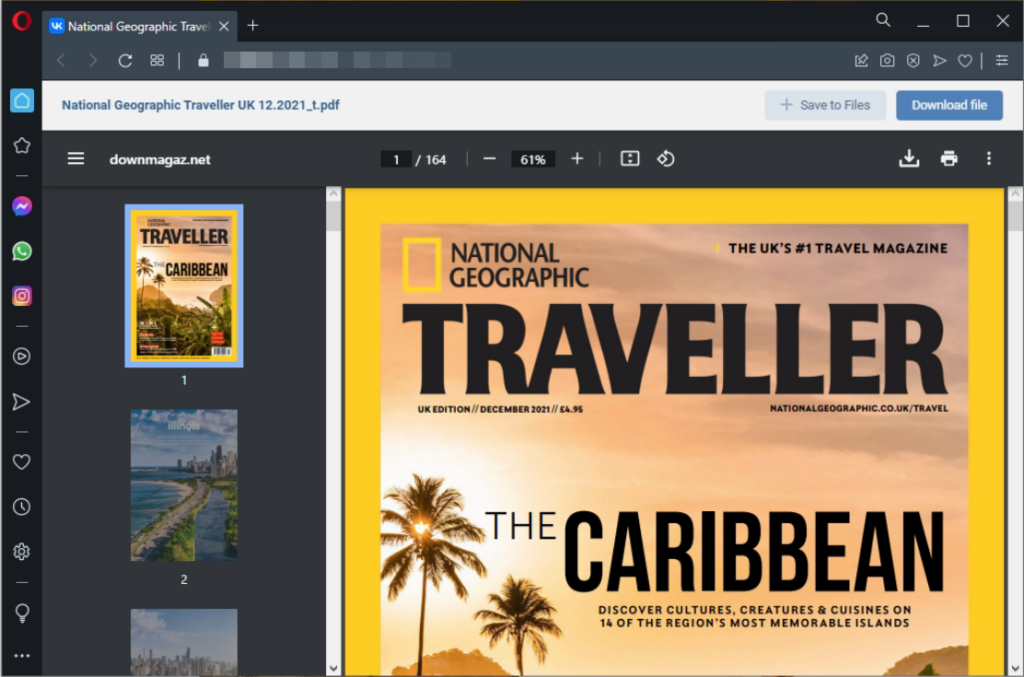Screen dimensions: 1024x677
Task: Open the PDF viewer more actions menu
Action: [988, 159]
